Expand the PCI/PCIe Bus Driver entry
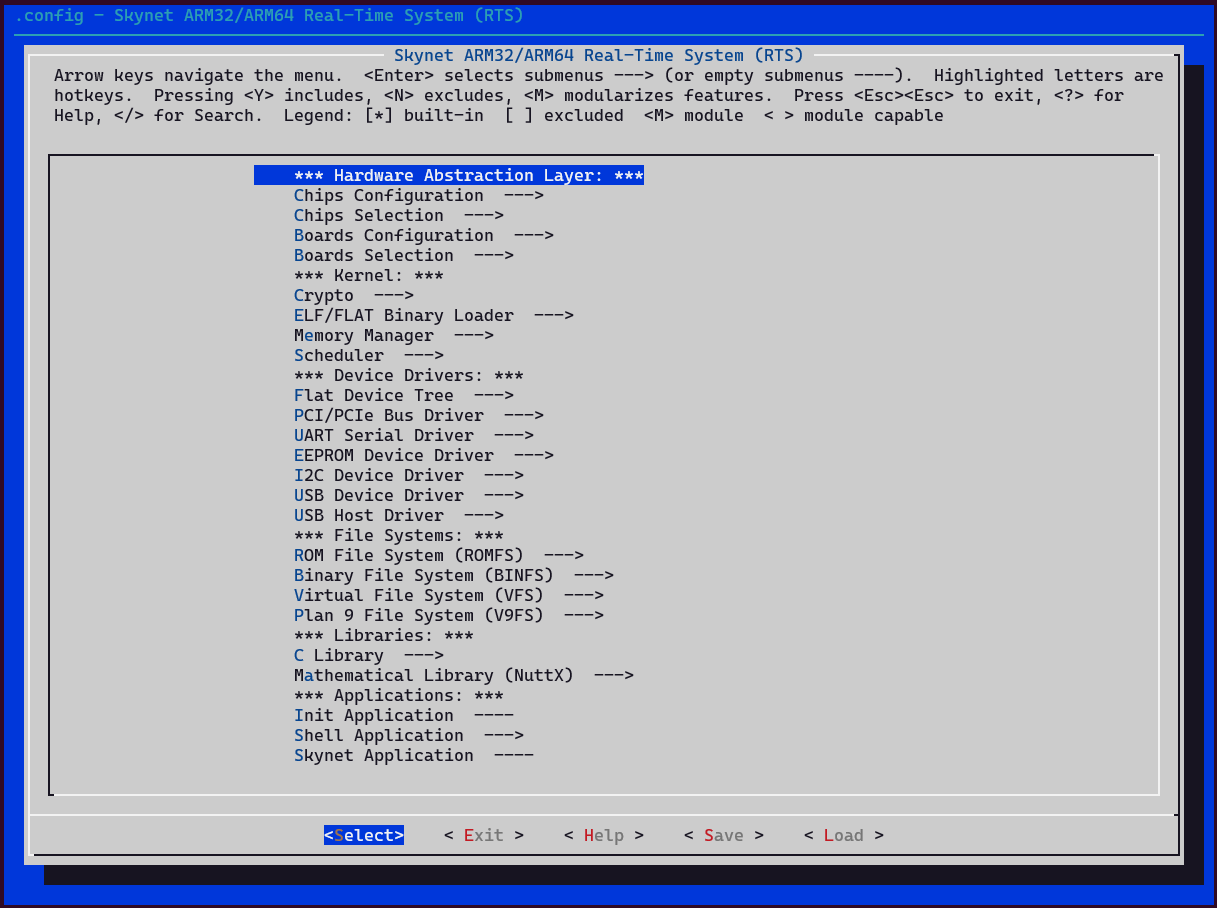 click(418, 415)
